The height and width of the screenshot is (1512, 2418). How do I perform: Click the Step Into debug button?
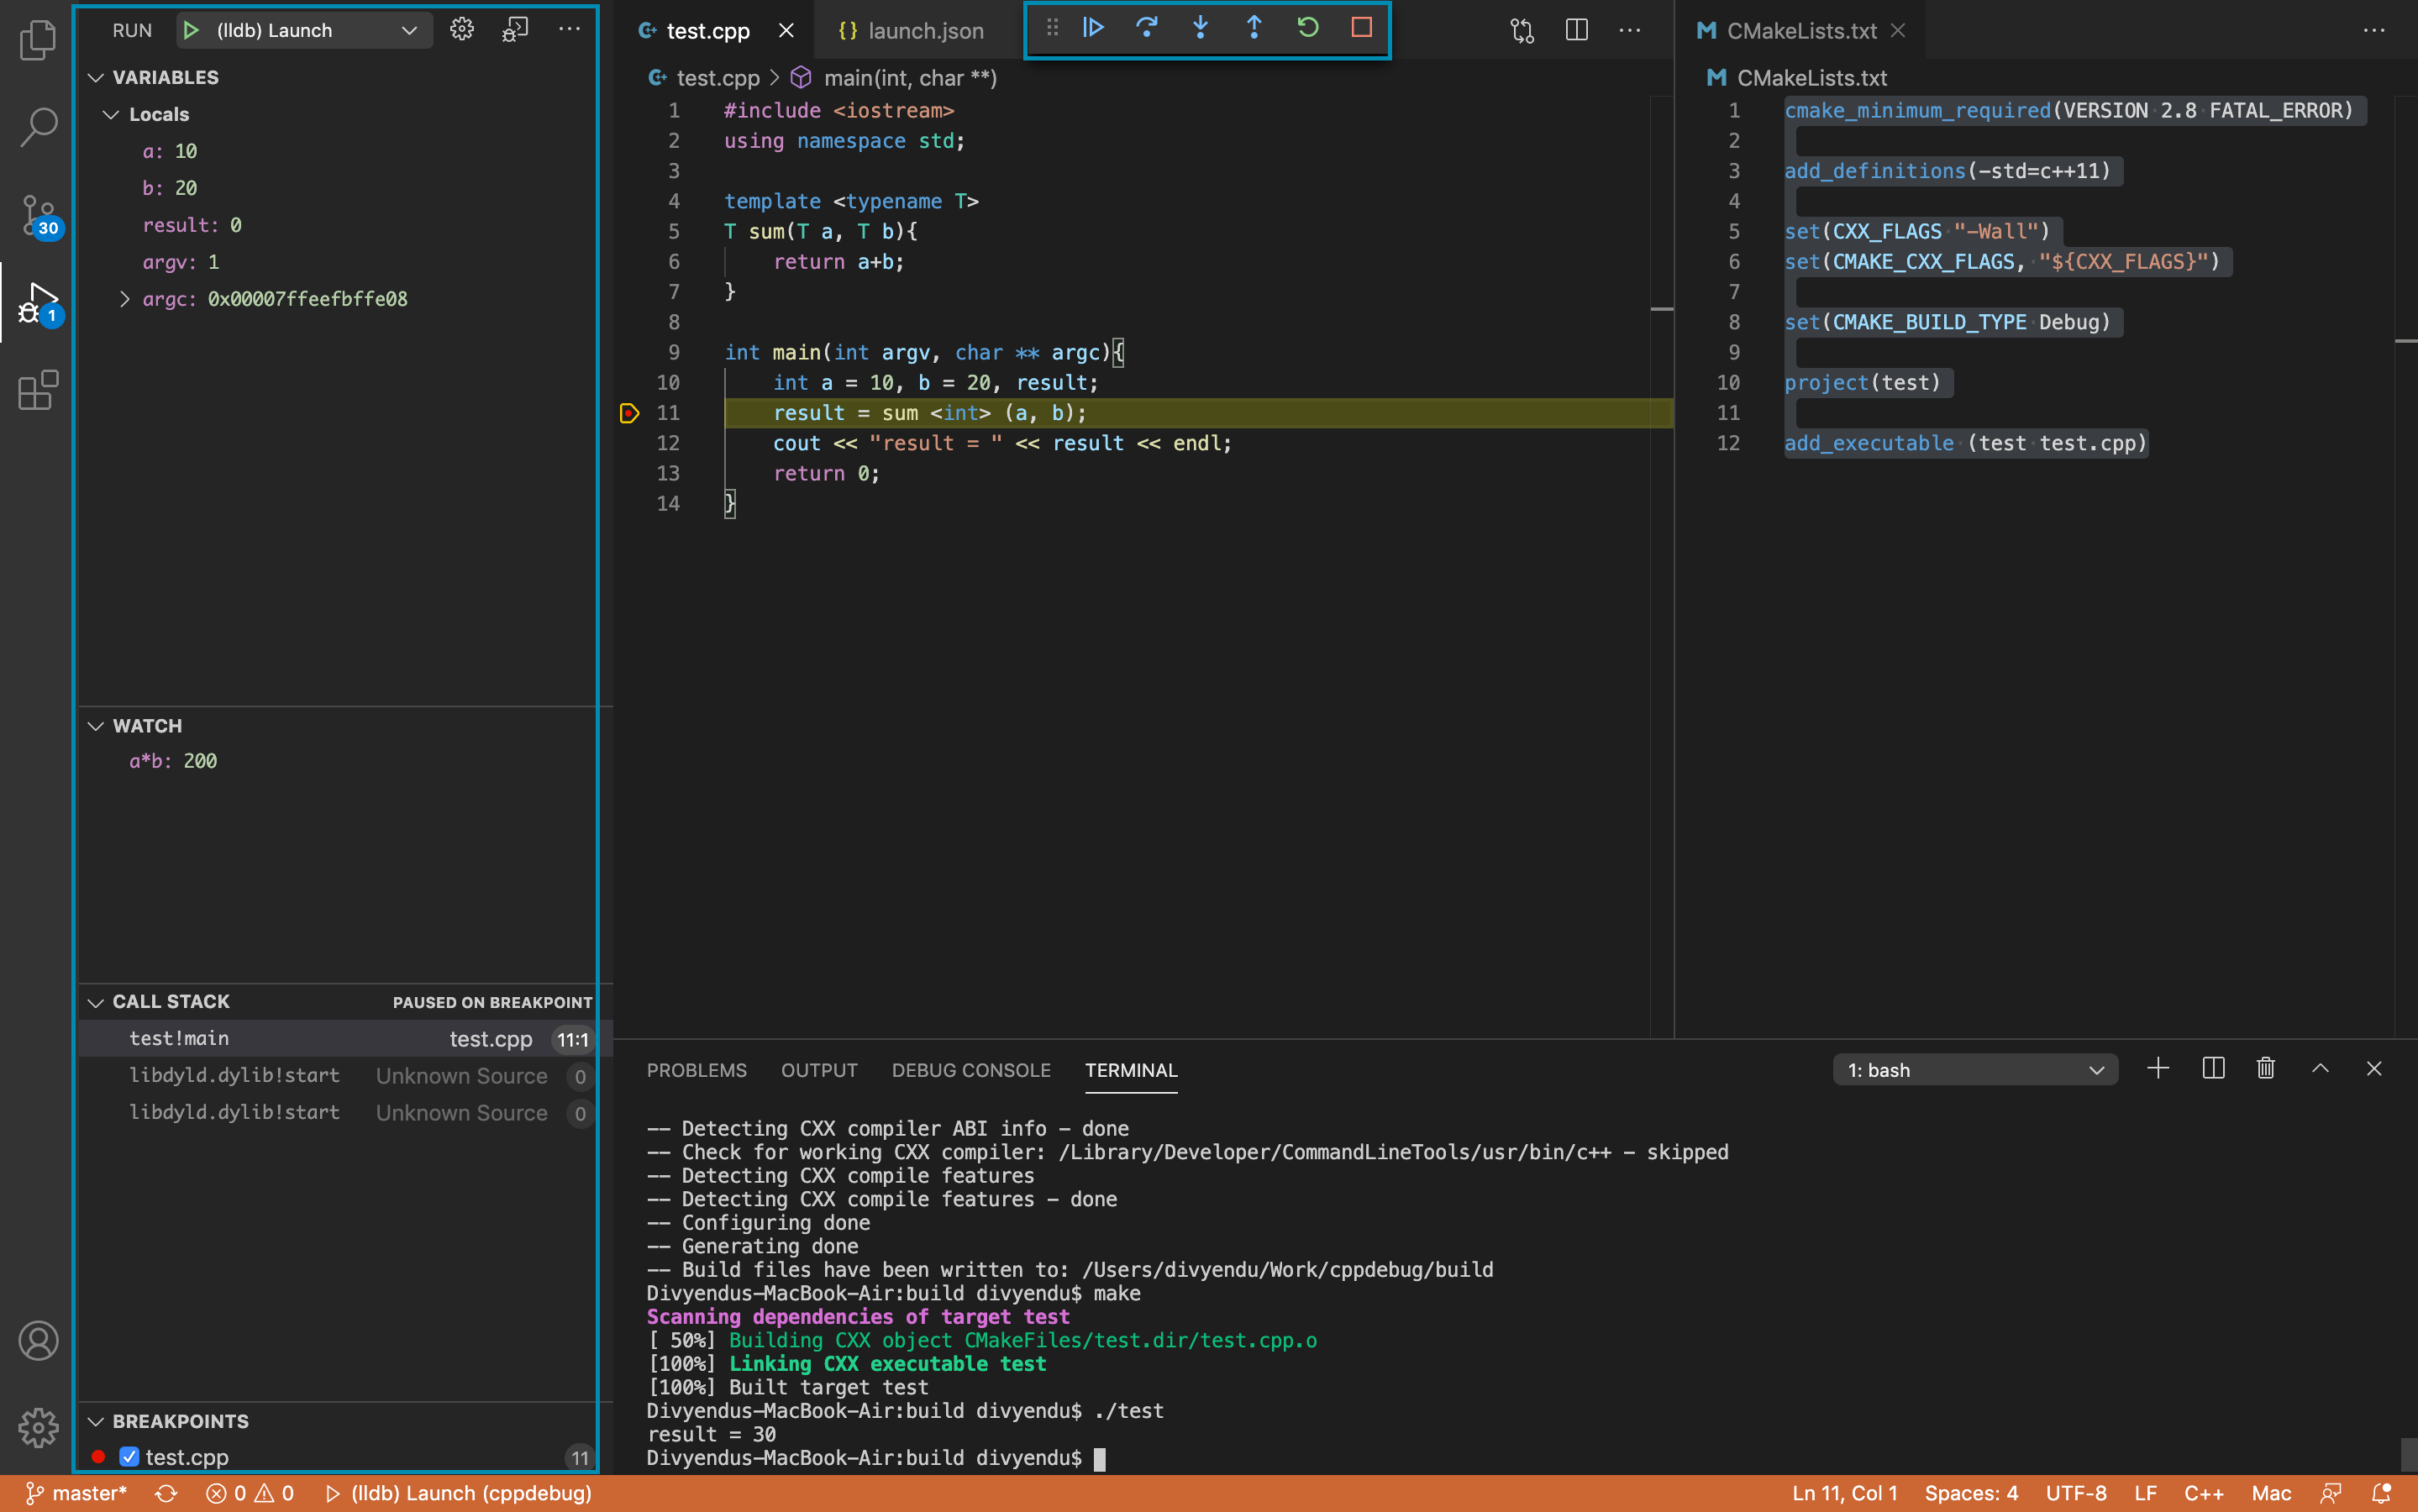tap(1200, 28)
